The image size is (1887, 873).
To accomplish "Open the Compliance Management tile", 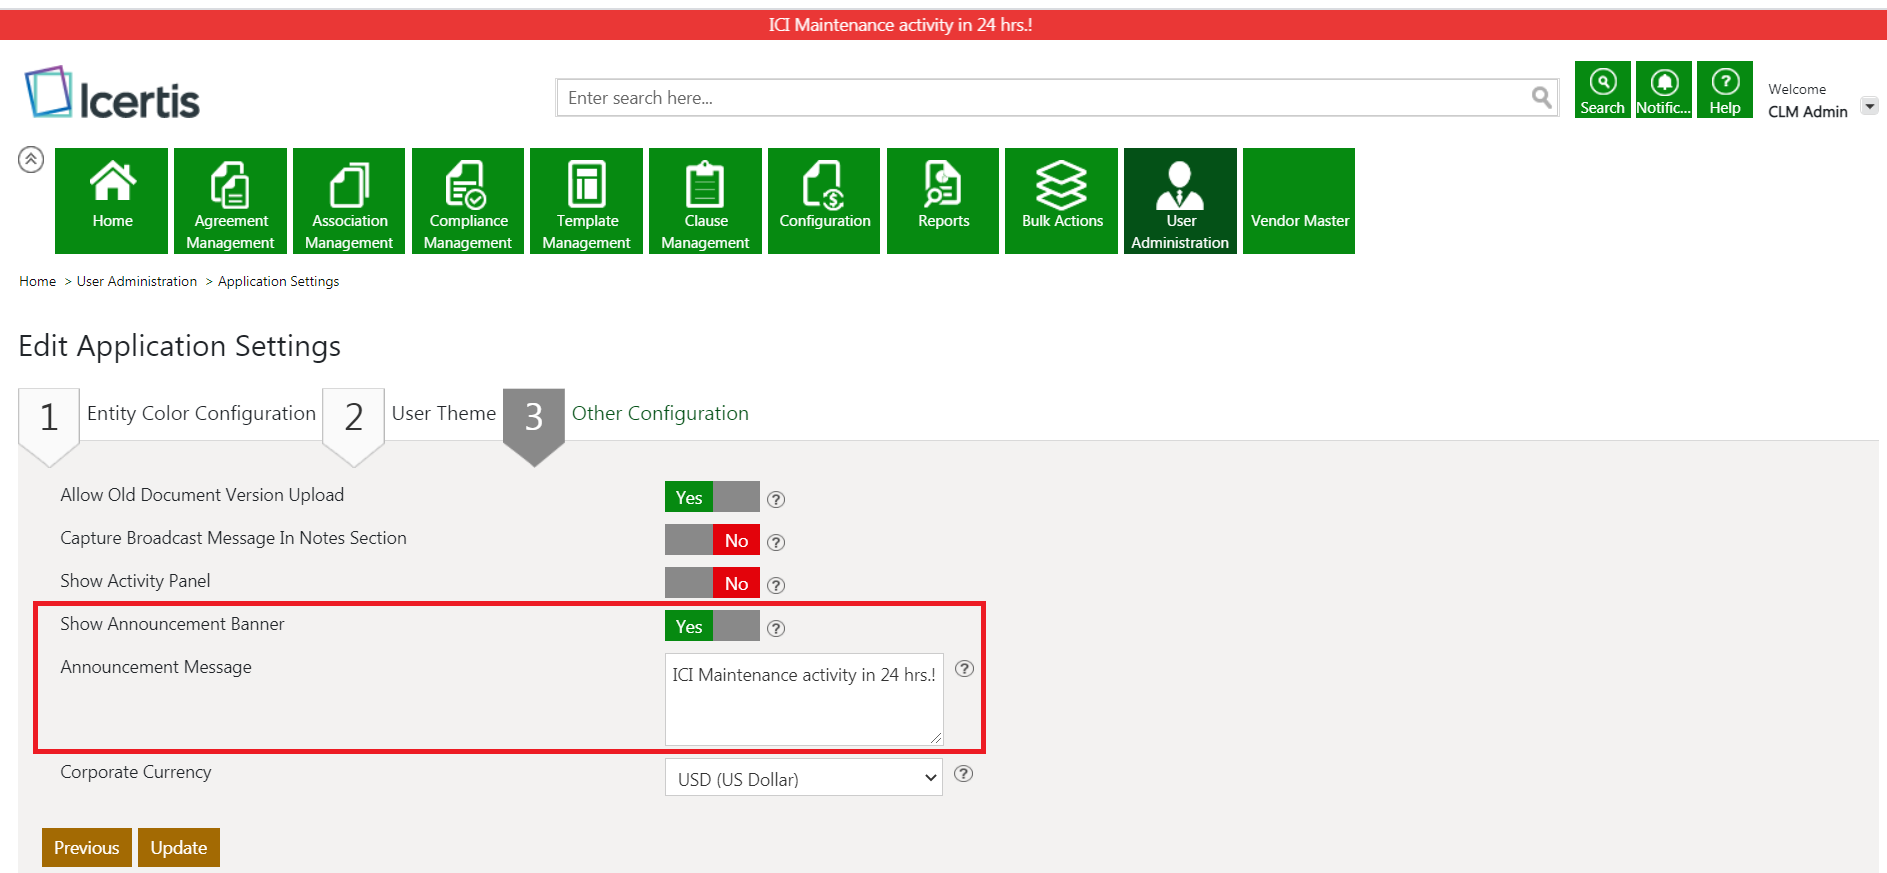I will coord(467,200).
